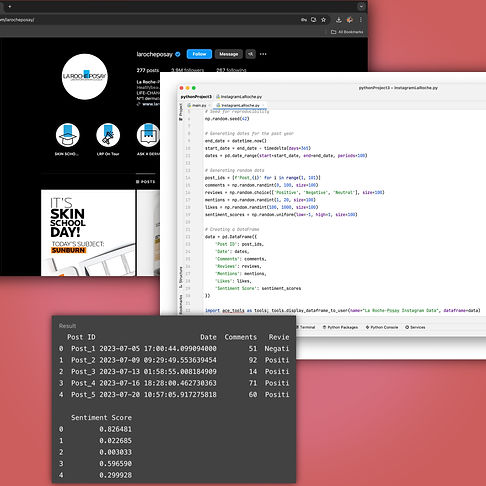The height and width of the screenshot is (486, 486).
Task: Click the Post_3 row in result table
Action: (174, 372)
